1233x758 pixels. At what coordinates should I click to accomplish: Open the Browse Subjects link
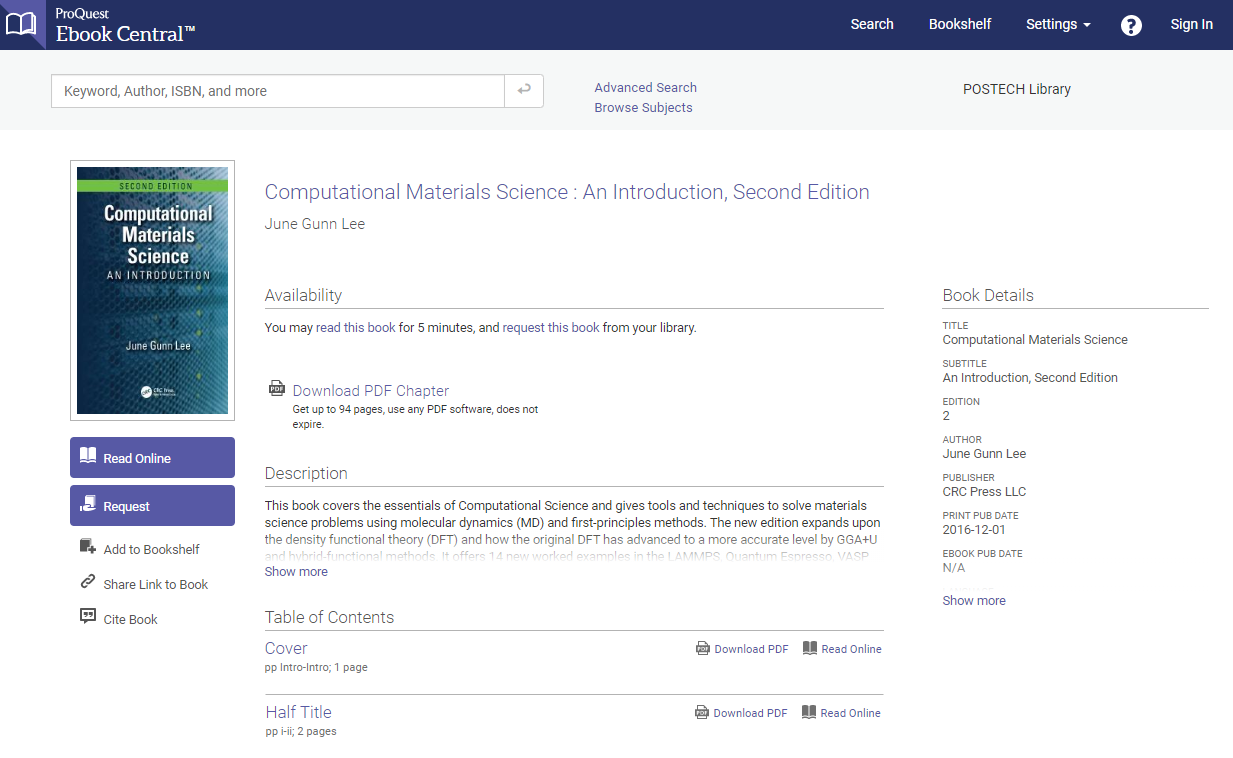pos(643,107)
